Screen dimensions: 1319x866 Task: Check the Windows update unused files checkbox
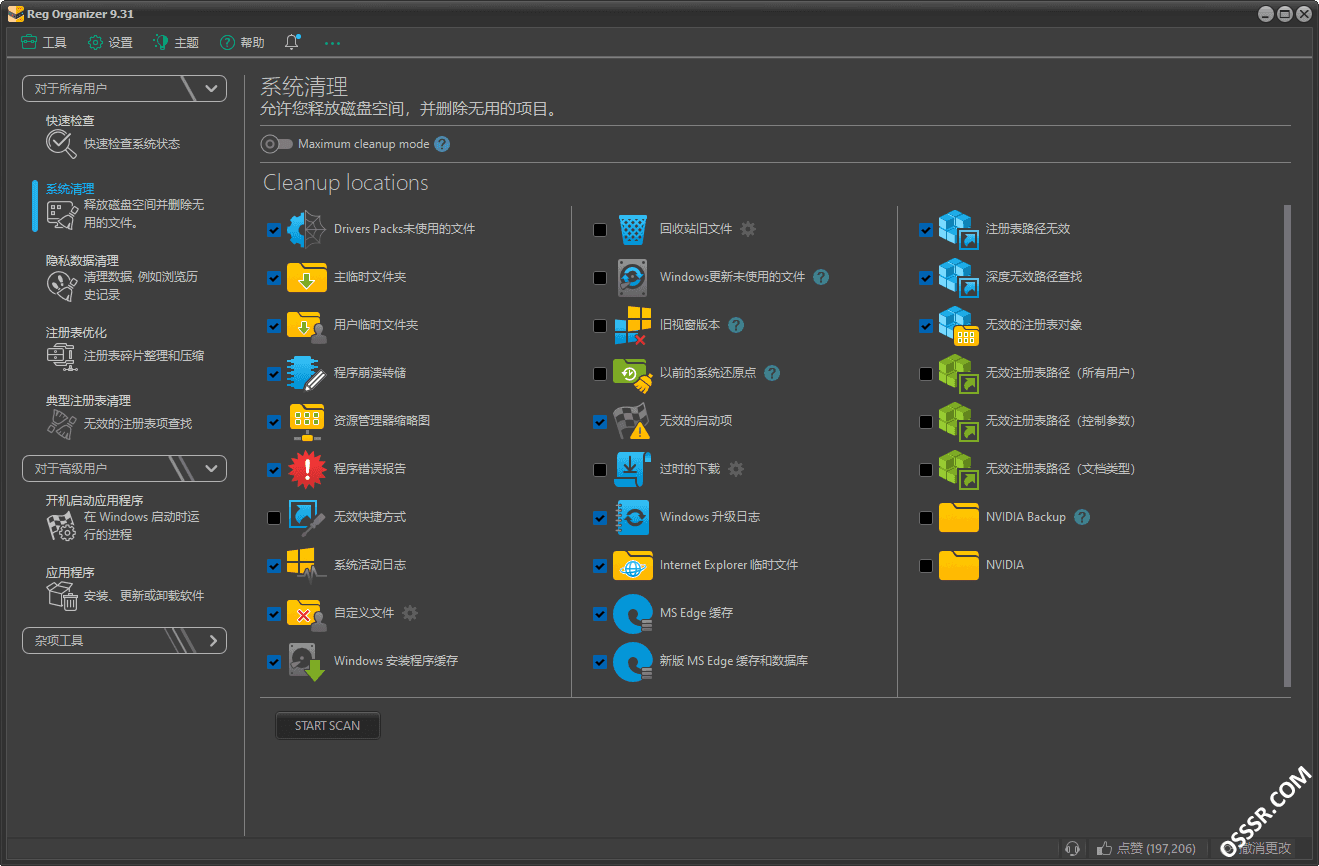click(x=600, y=277)
